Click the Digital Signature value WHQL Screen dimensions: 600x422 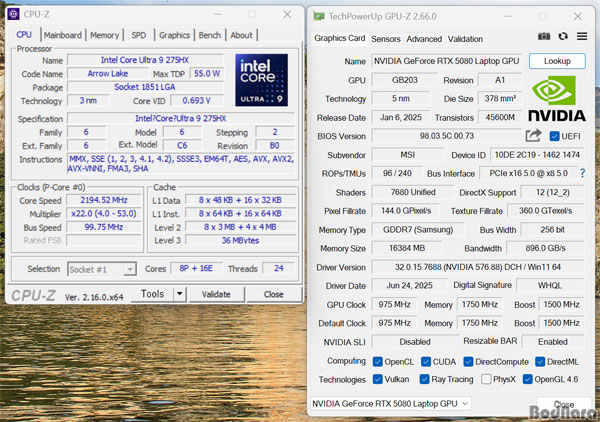pyautogui.click(x=550, y=285)
